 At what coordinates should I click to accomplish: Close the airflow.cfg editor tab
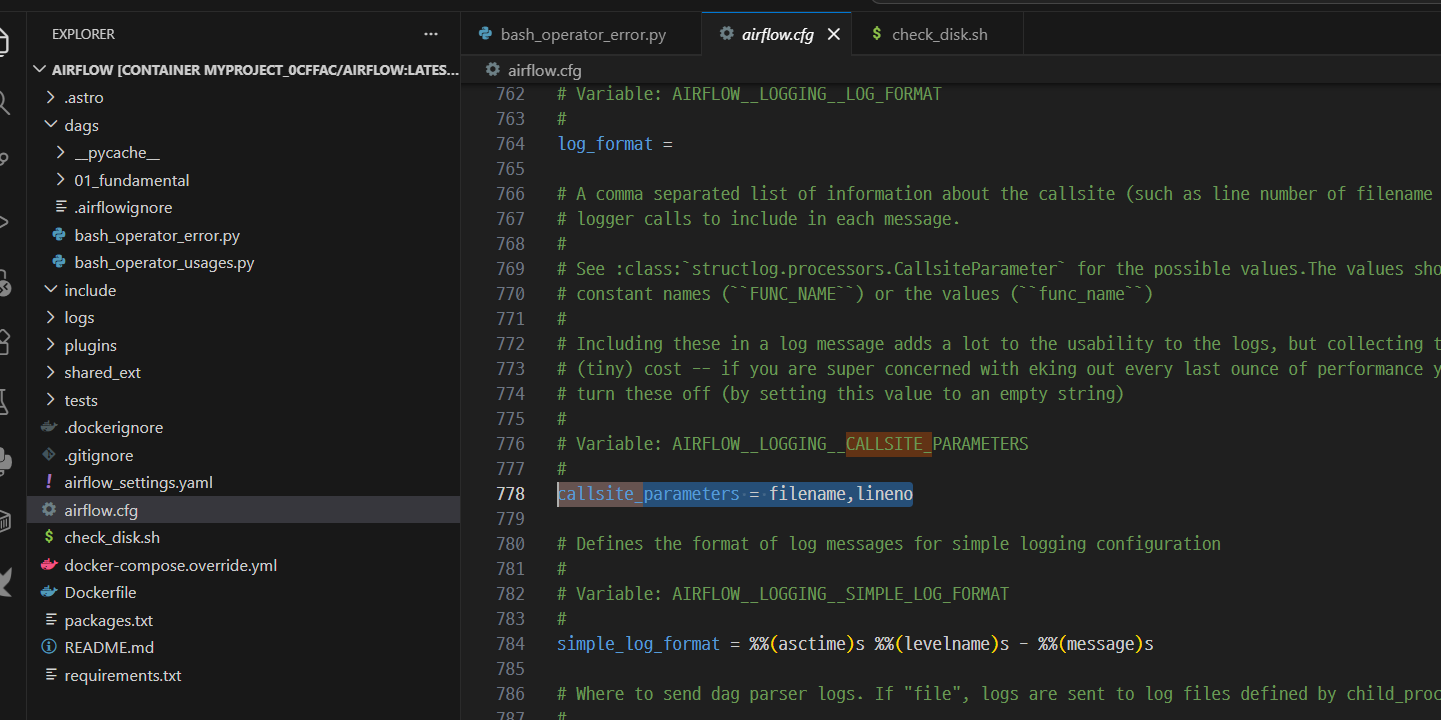(x=833, y=34)
